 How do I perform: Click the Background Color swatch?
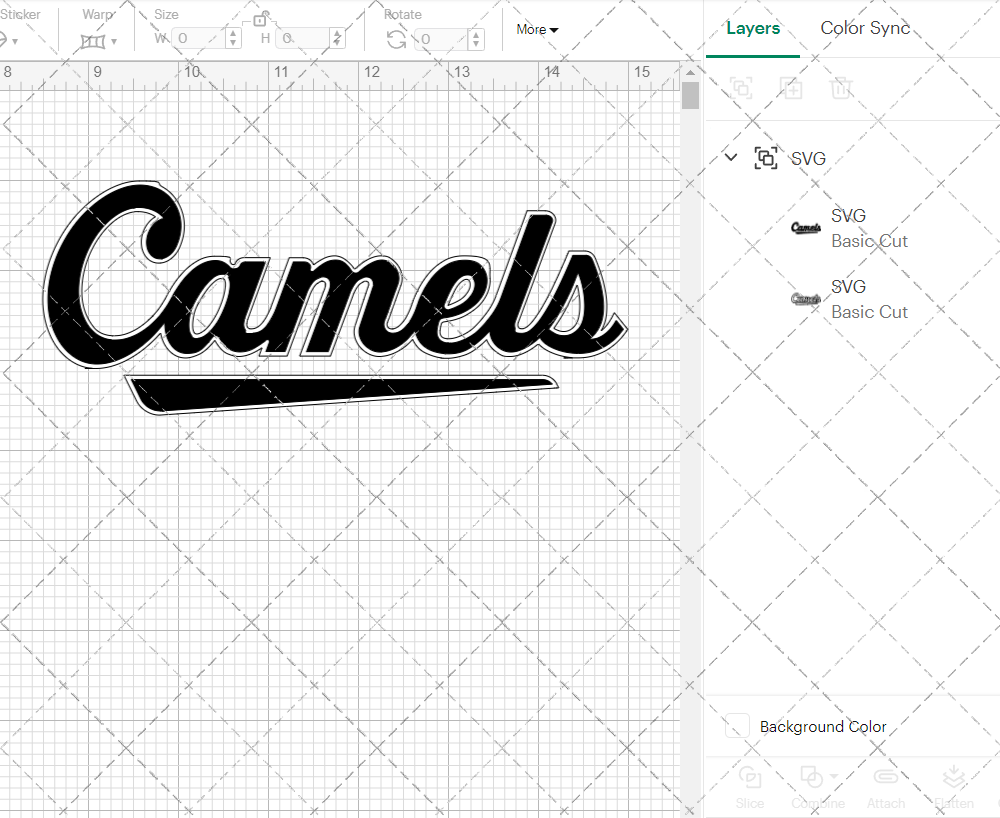pyautogui.click(x=736, y=726)
